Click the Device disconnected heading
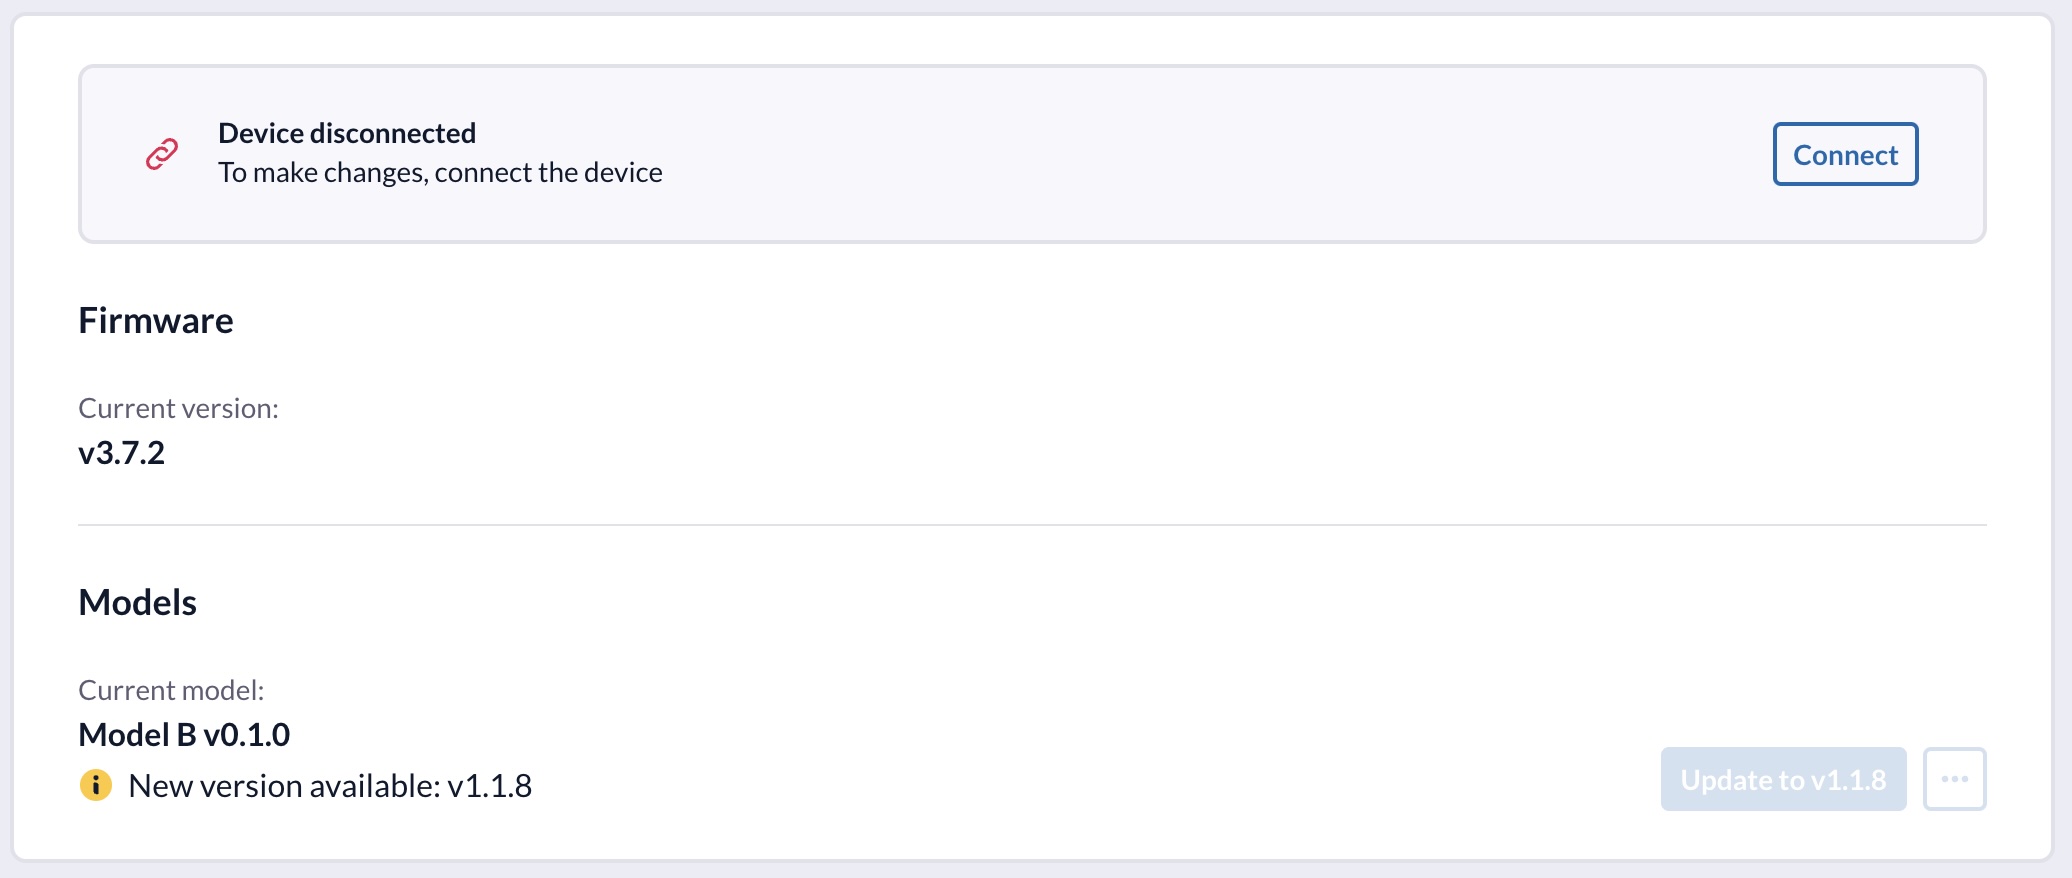Image resolution: width=2072 pixels, height=878 pixels. point(347,133)
